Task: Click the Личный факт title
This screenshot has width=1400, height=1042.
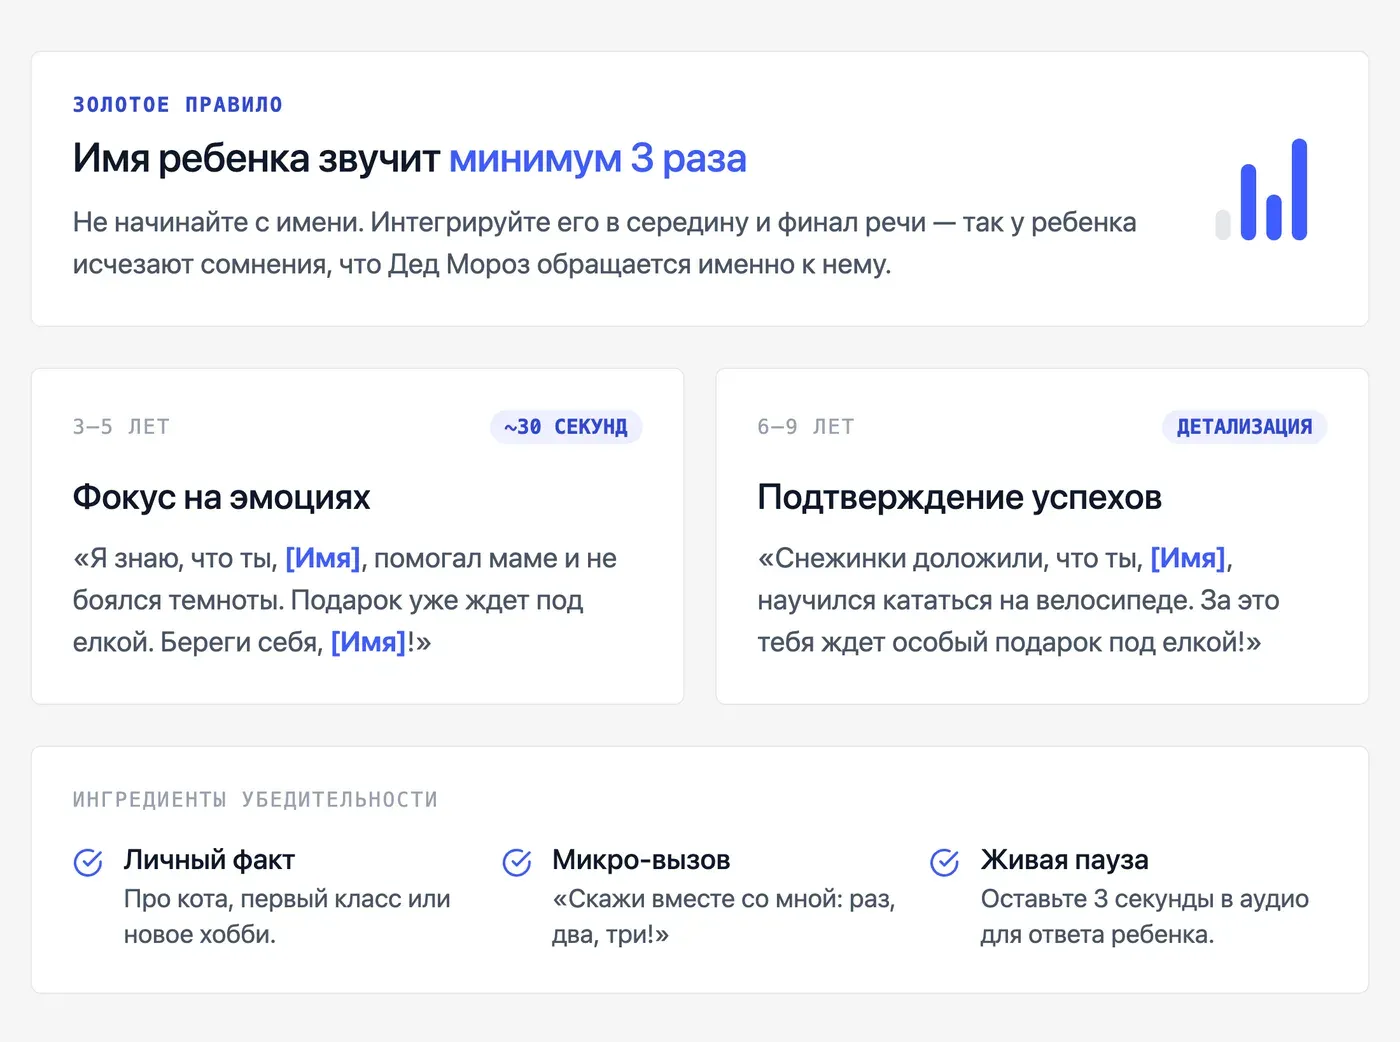Action: [x=209, y=860]
